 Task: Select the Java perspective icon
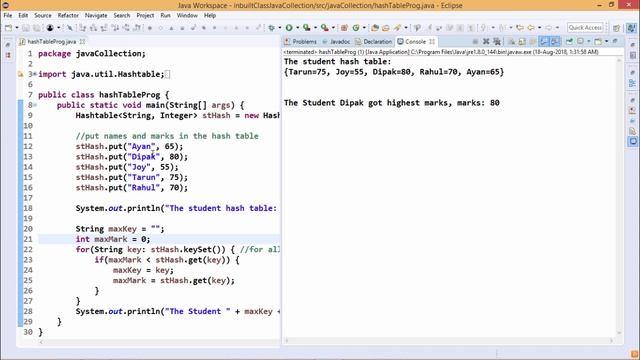pyautogui.click(x=631, y=28)
